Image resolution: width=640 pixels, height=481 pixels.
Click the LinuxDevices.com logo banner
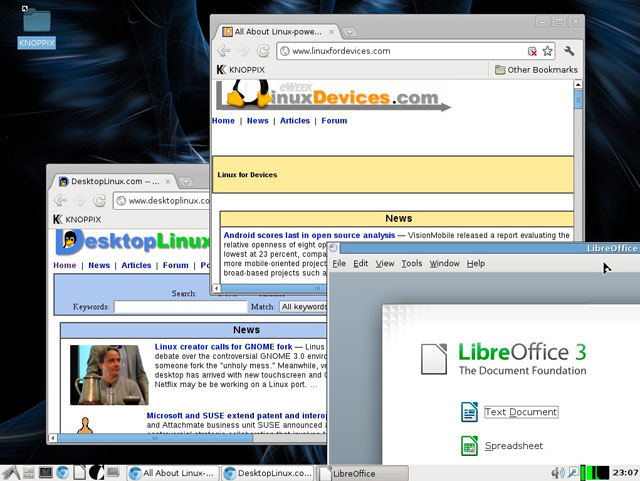(333, 95)
